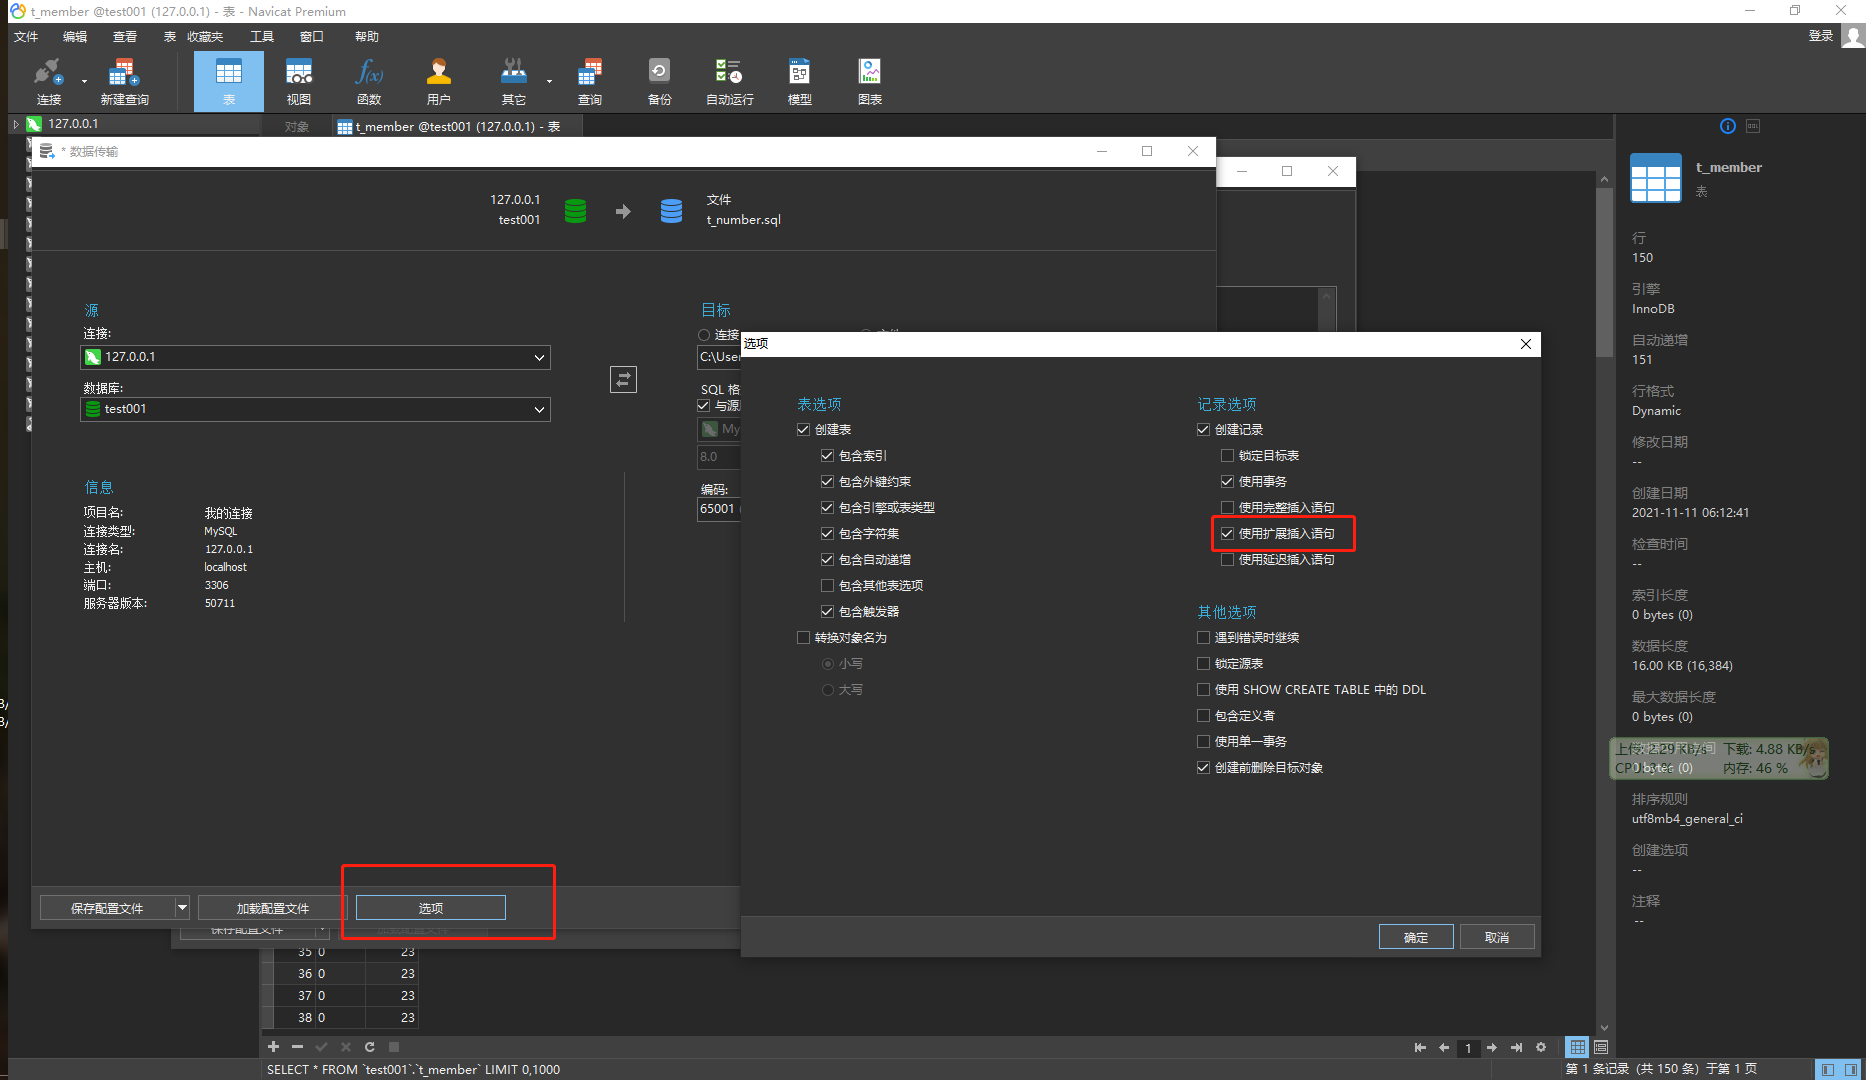Toggle the 创建表 checkbox
Image resolution: width=1866 pixels, height=1080 pixels.
coord(803,430)
